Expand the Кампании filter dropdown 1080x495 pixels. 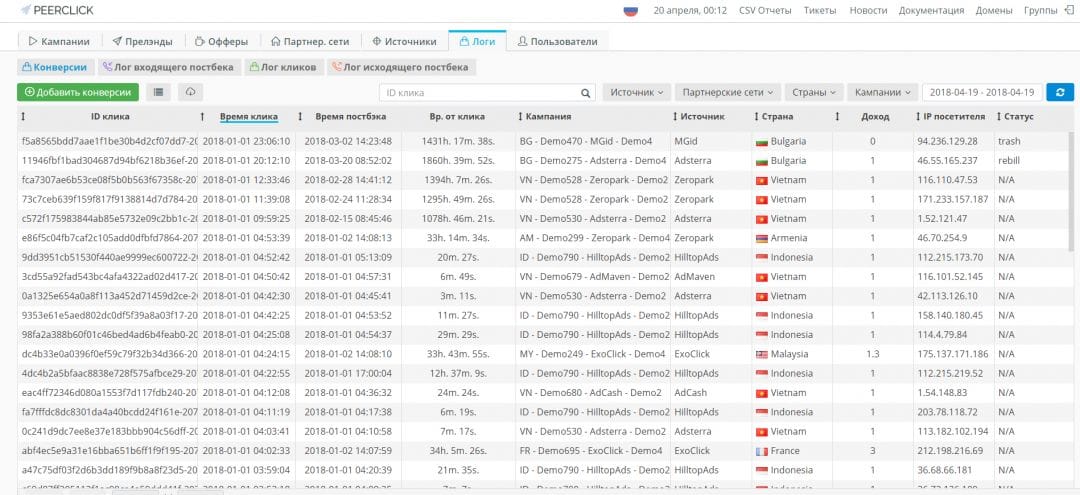pyautogui.click(x=882, y=92)
